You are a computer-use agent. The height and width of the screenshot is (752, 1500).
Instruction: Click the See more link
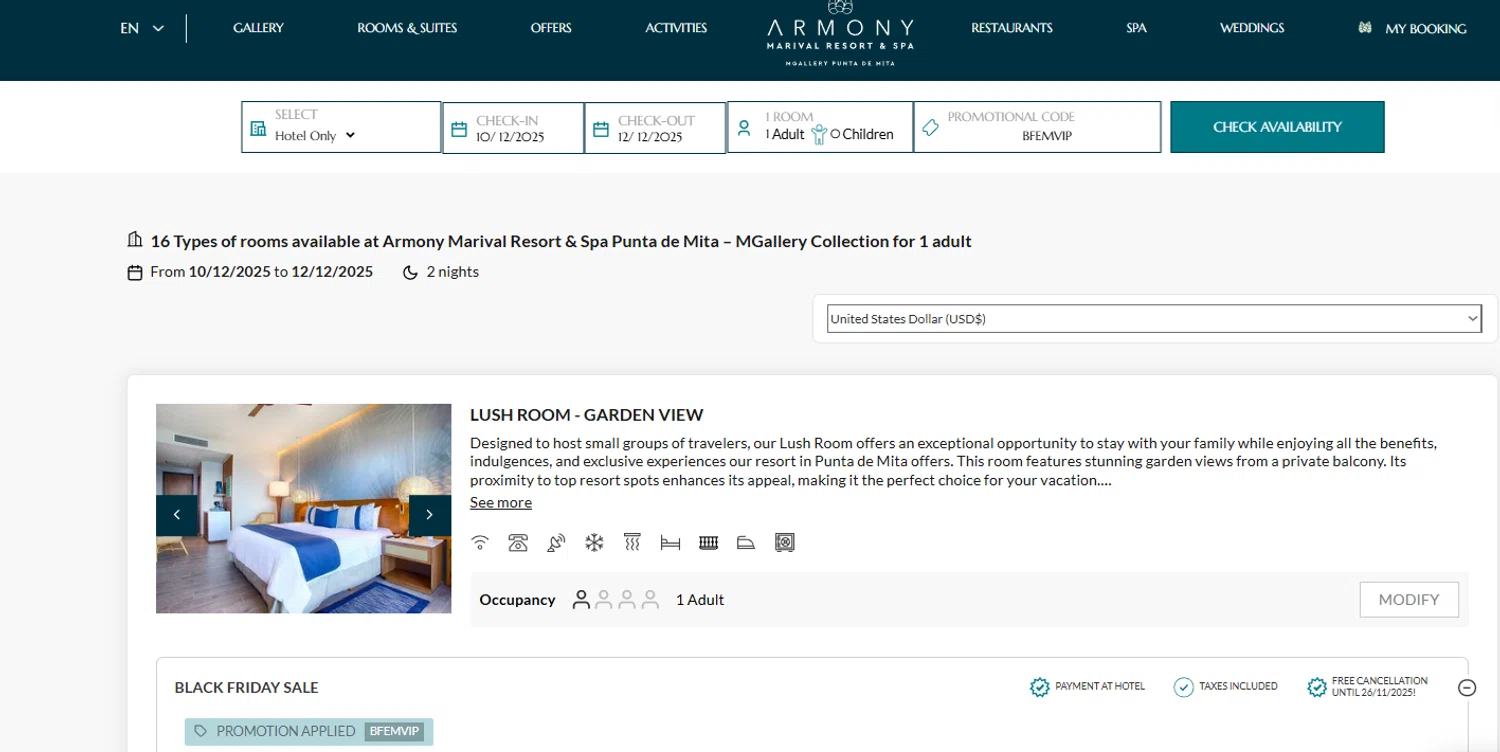[501, 502]
